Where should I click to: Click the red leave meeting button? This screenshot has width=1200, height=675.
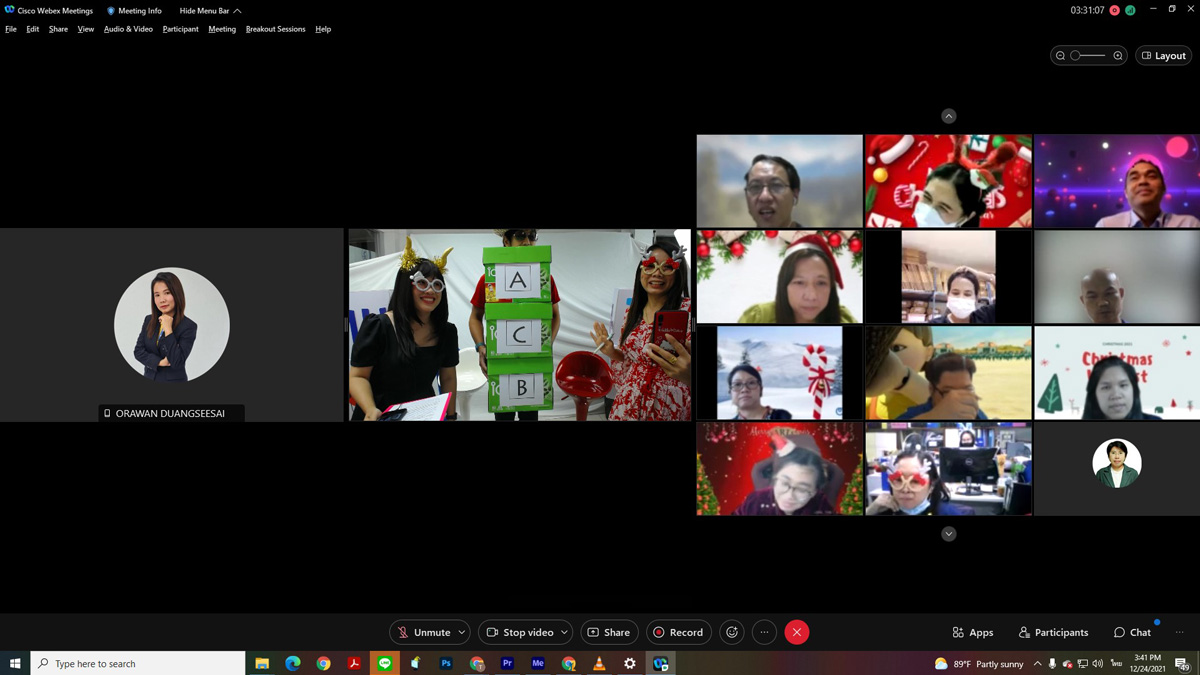797,632
